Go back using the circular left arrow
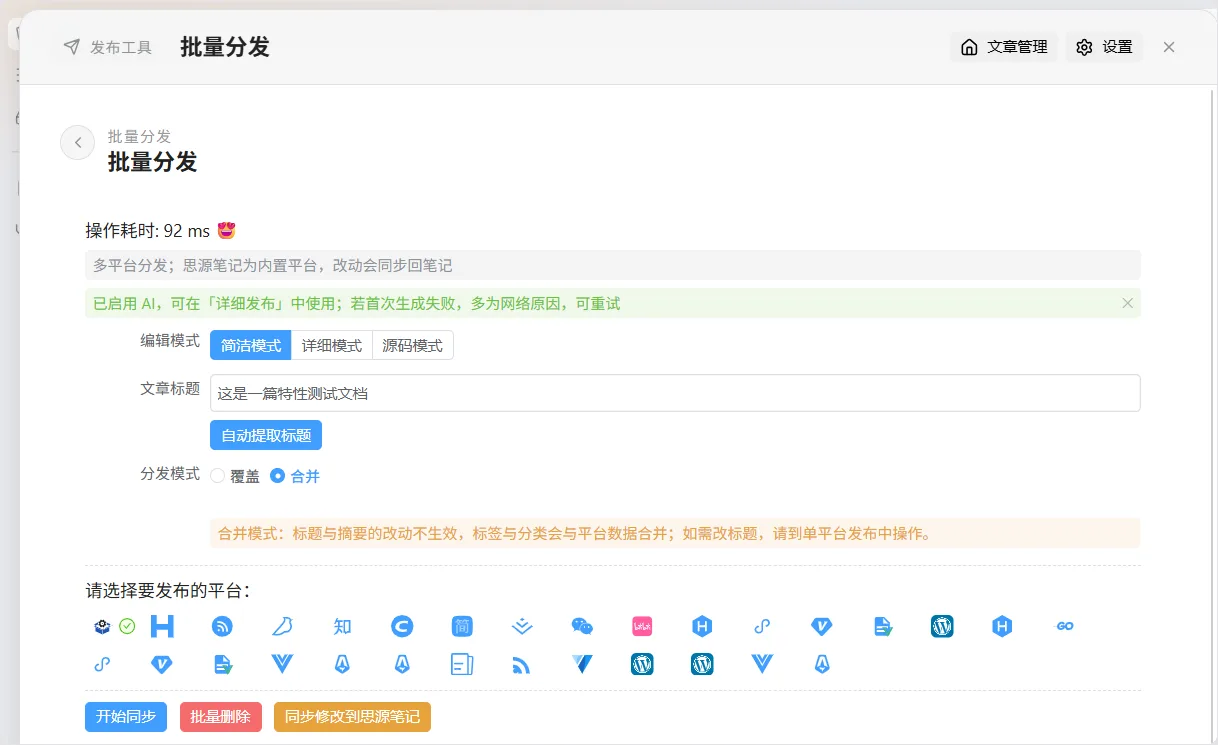 (78, 143)
